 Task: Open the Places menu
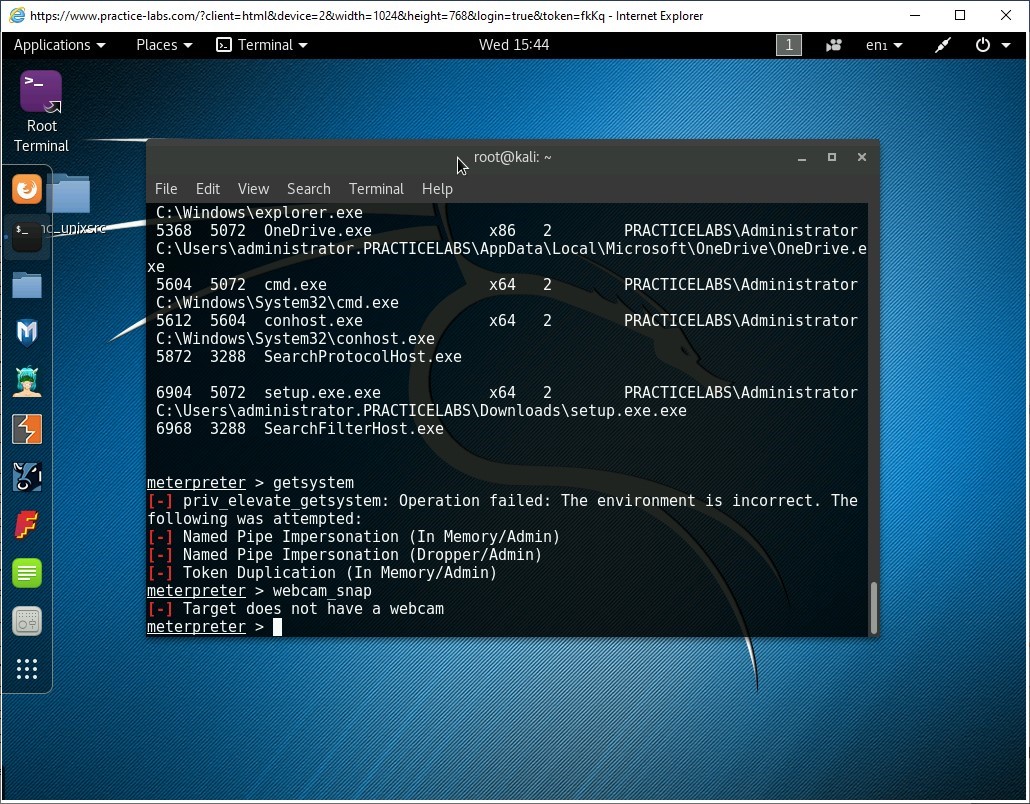tap(164, 45)
